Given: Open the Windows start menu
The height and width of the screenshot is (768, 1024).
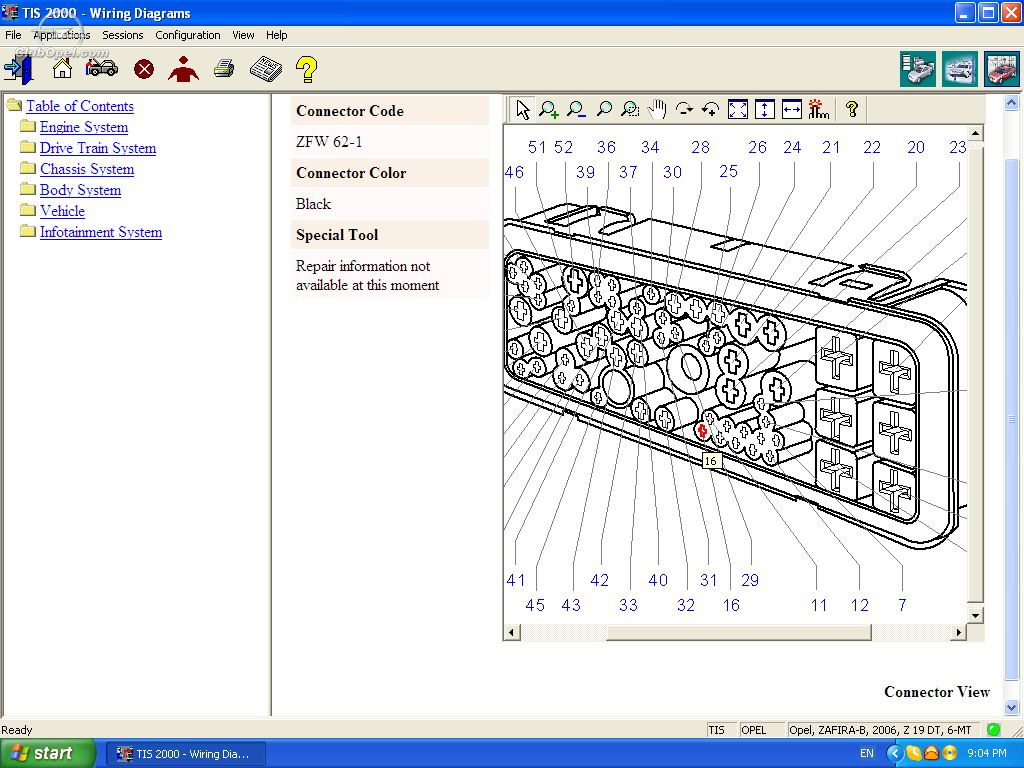Looking at the screenshot, I should click(48, 754).
